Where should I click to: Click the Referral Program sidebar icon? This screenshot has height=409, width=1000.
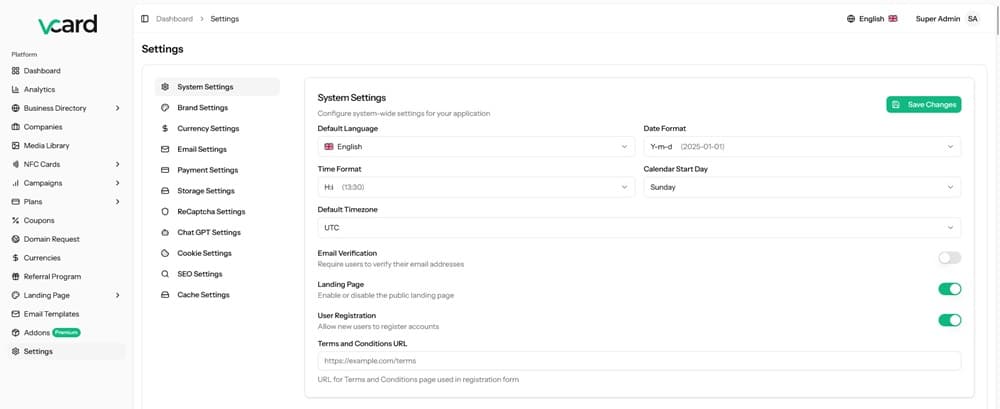[15, 277]
